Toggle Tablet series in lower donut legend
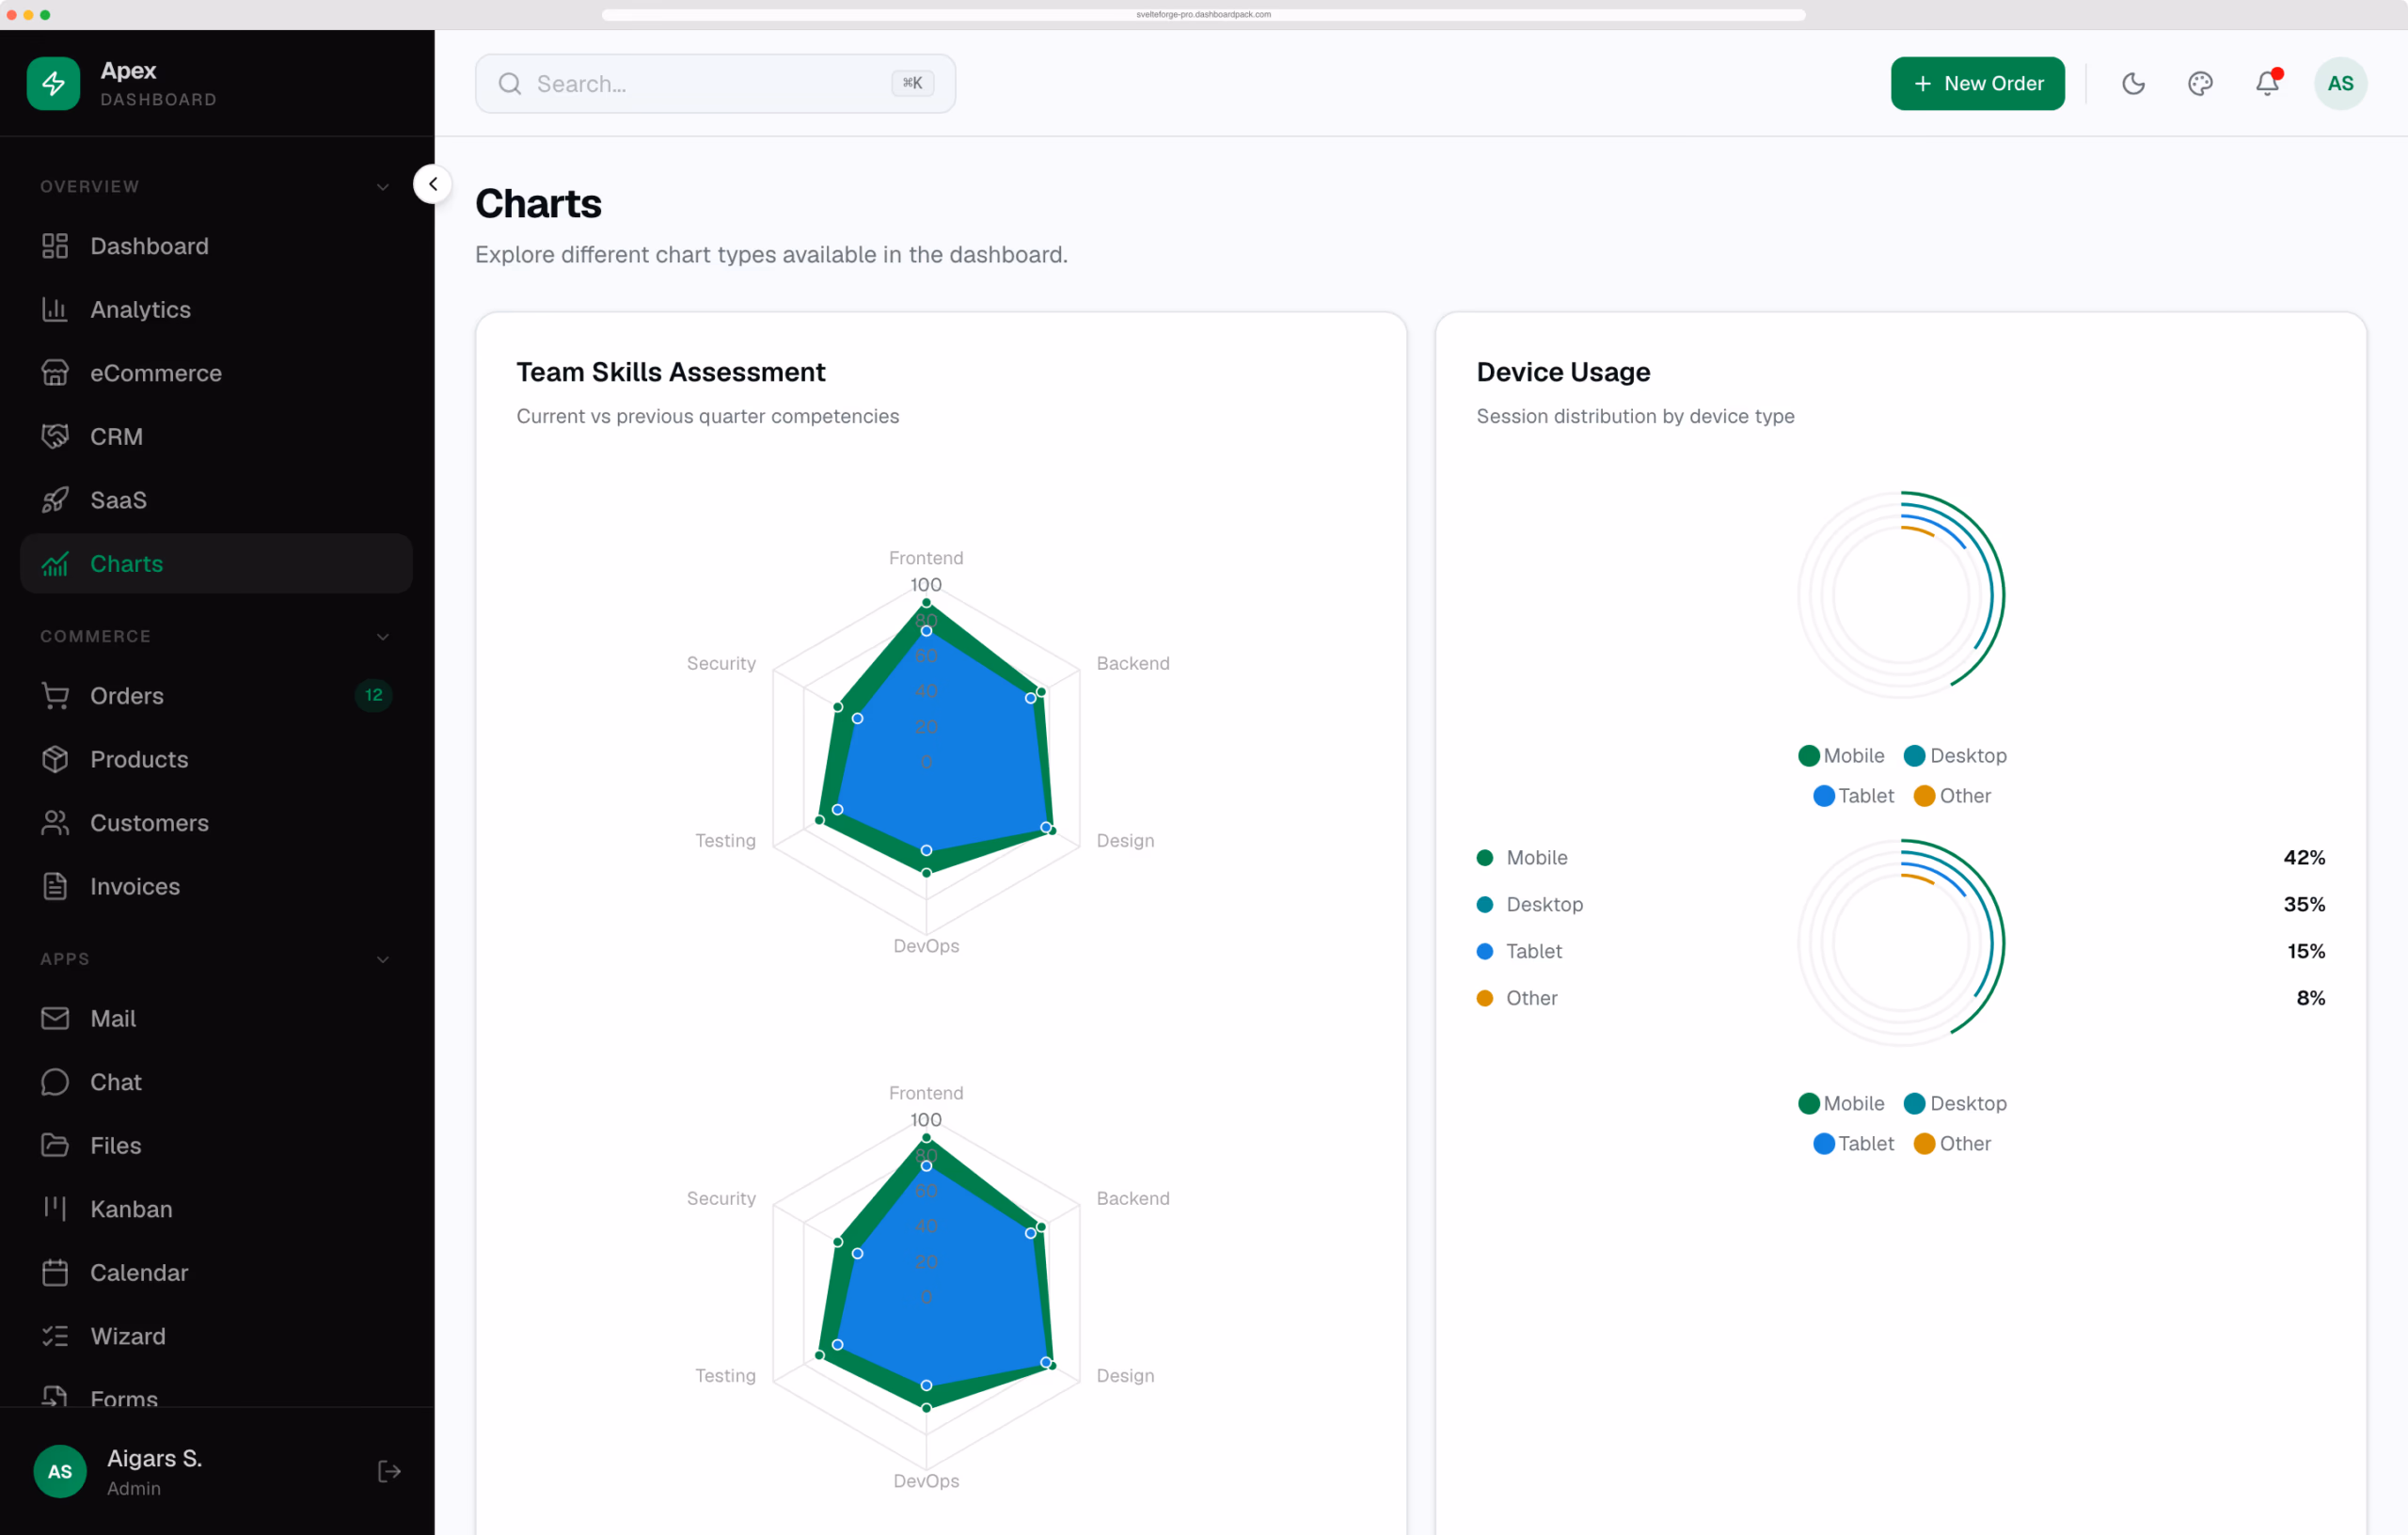The width and height of the screenshot is (2408, 1535). [1853, 1144]
